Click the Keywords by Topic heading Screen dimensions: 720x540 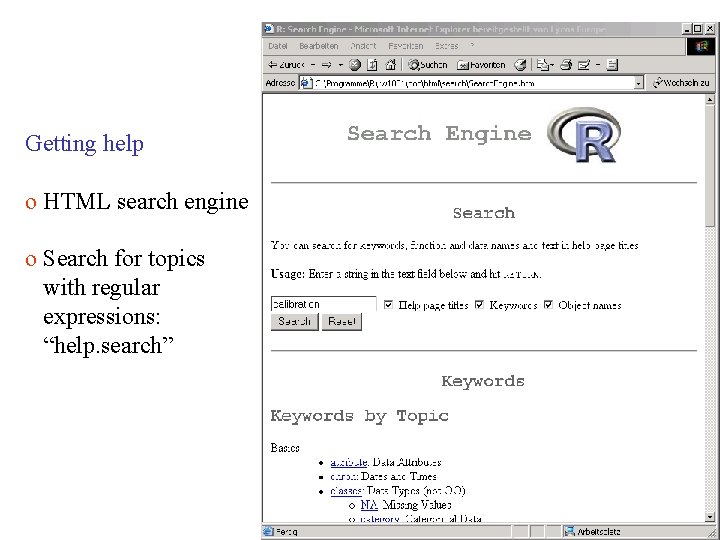click(x=360, y=416)
